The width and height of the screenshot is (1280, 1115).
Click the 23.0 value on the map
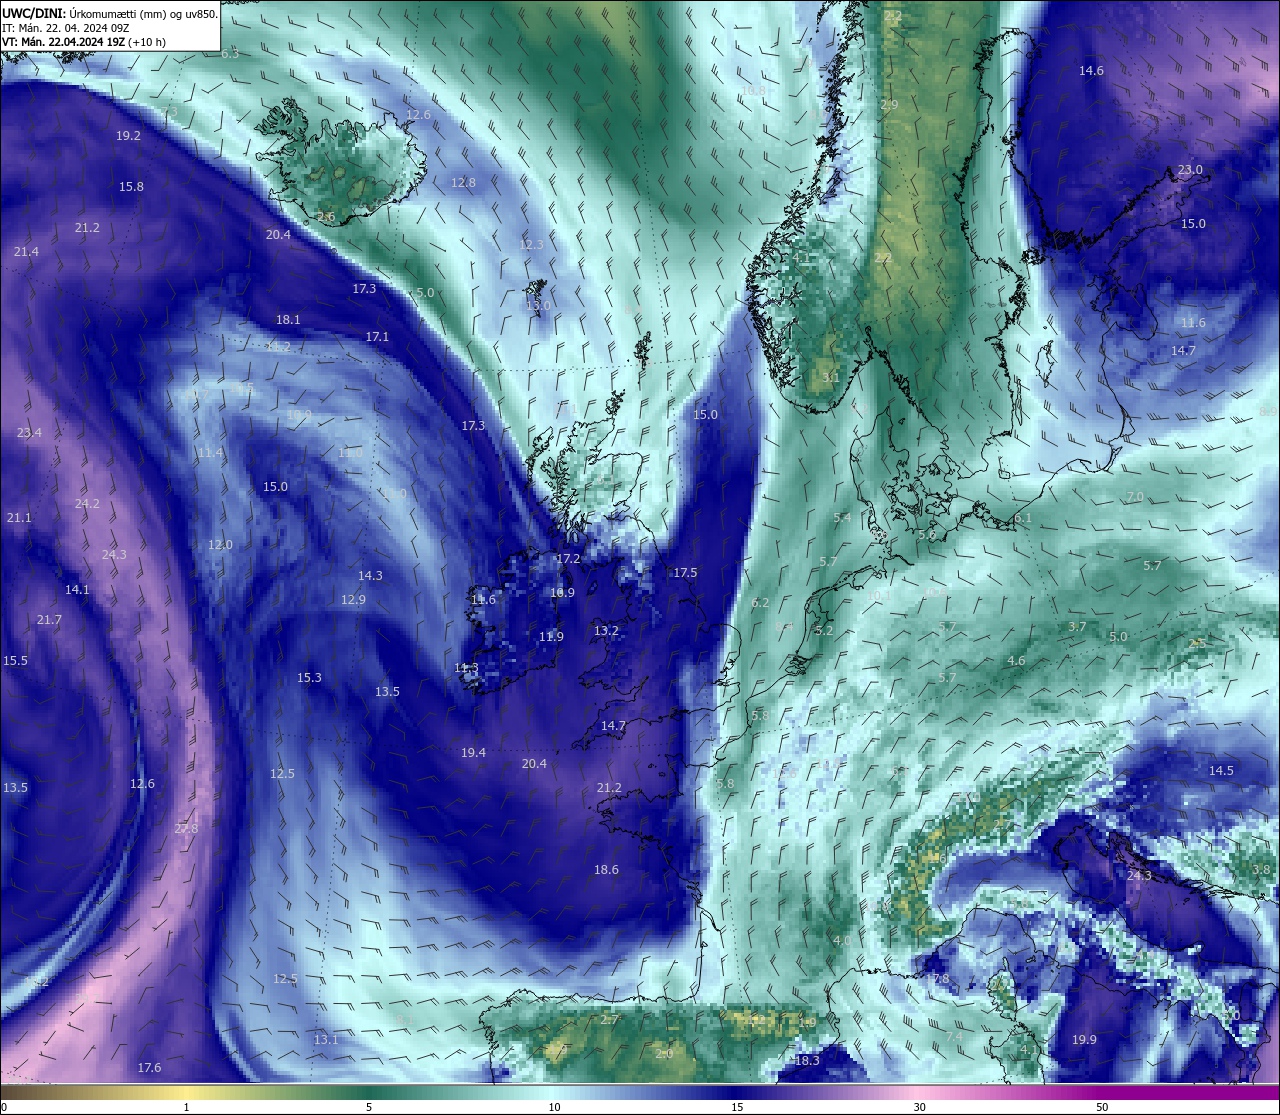1190,170
